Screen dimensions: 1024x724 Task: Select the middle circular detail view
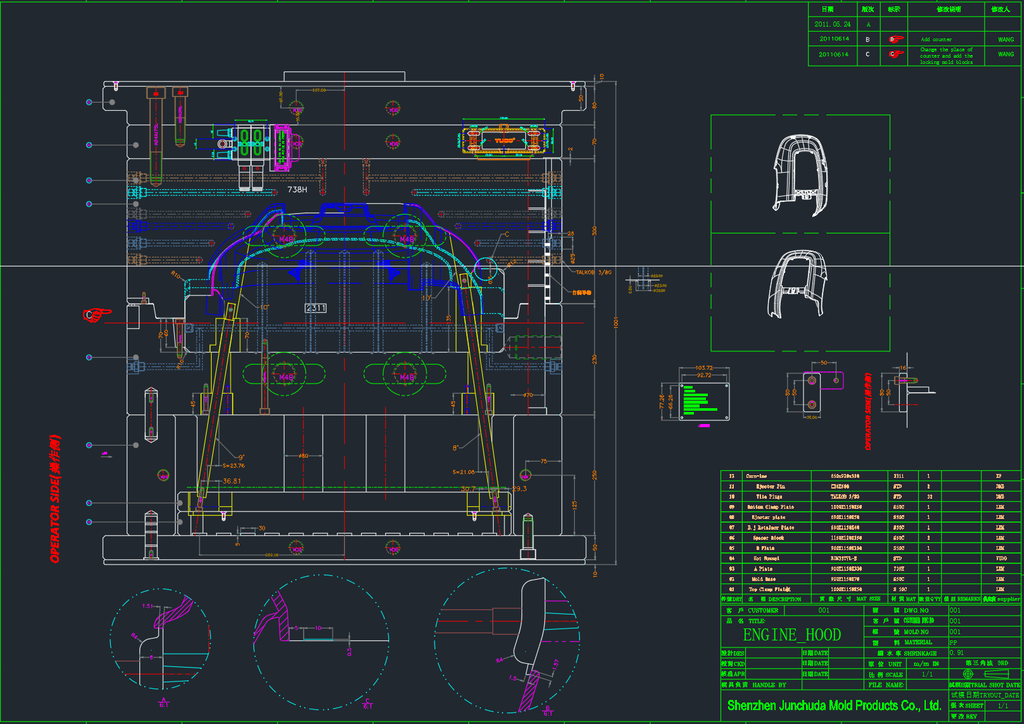pos(321,641)
